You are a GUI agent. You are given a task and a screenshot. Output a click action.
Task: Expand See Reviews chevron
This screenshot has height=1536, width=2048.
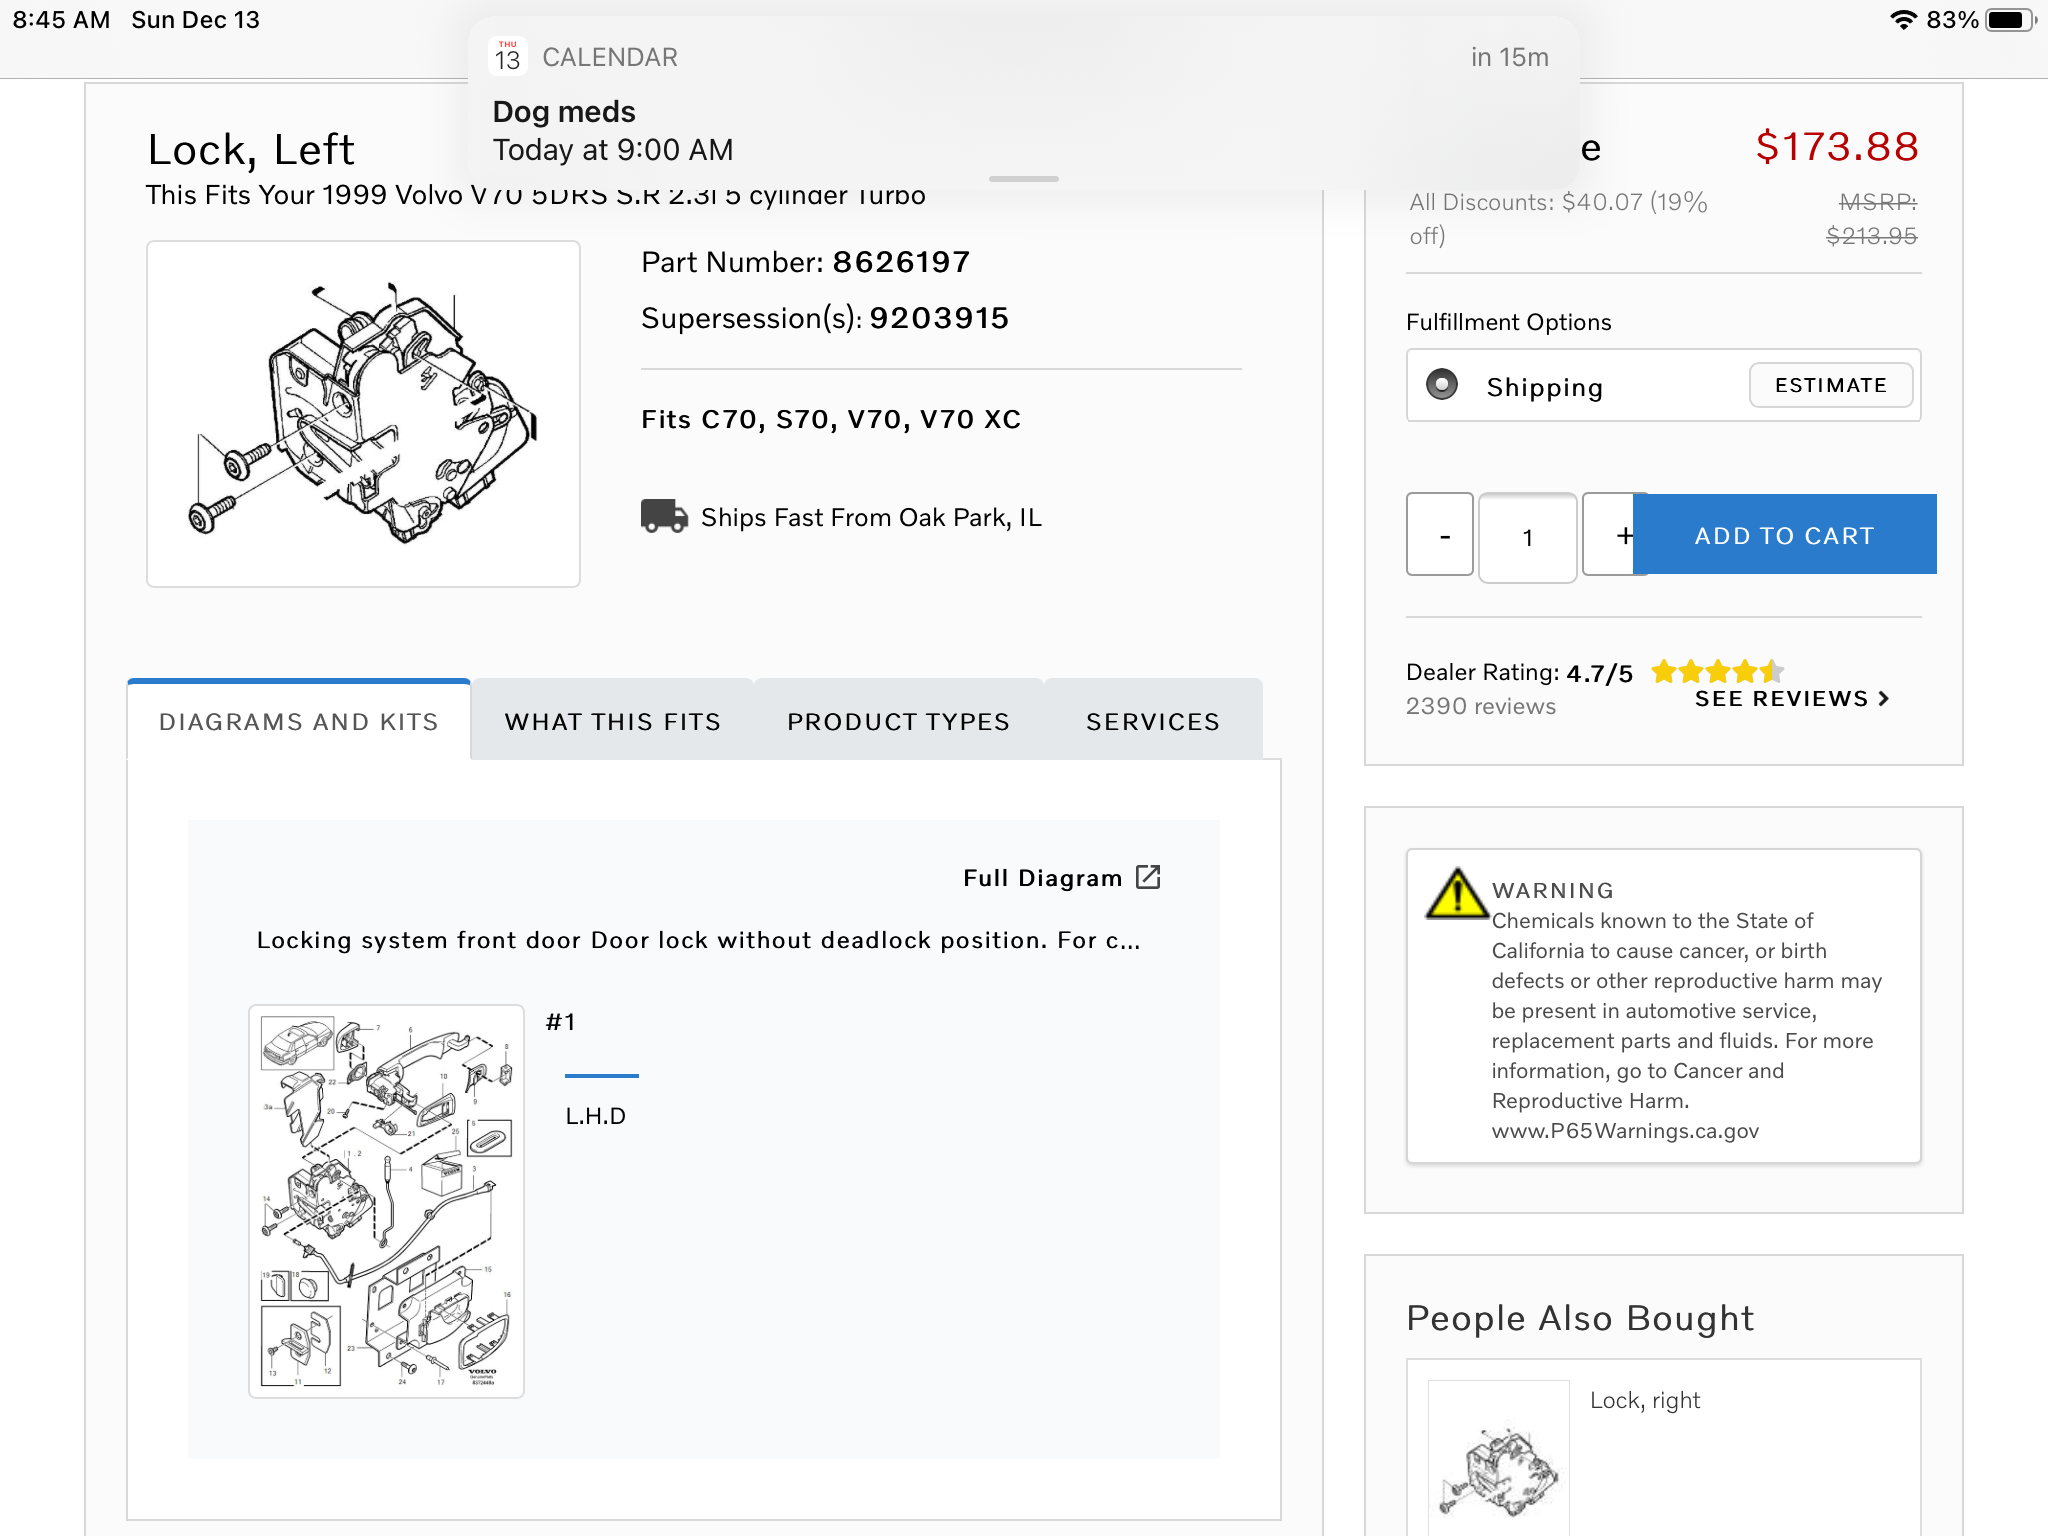coord(1884,699)
